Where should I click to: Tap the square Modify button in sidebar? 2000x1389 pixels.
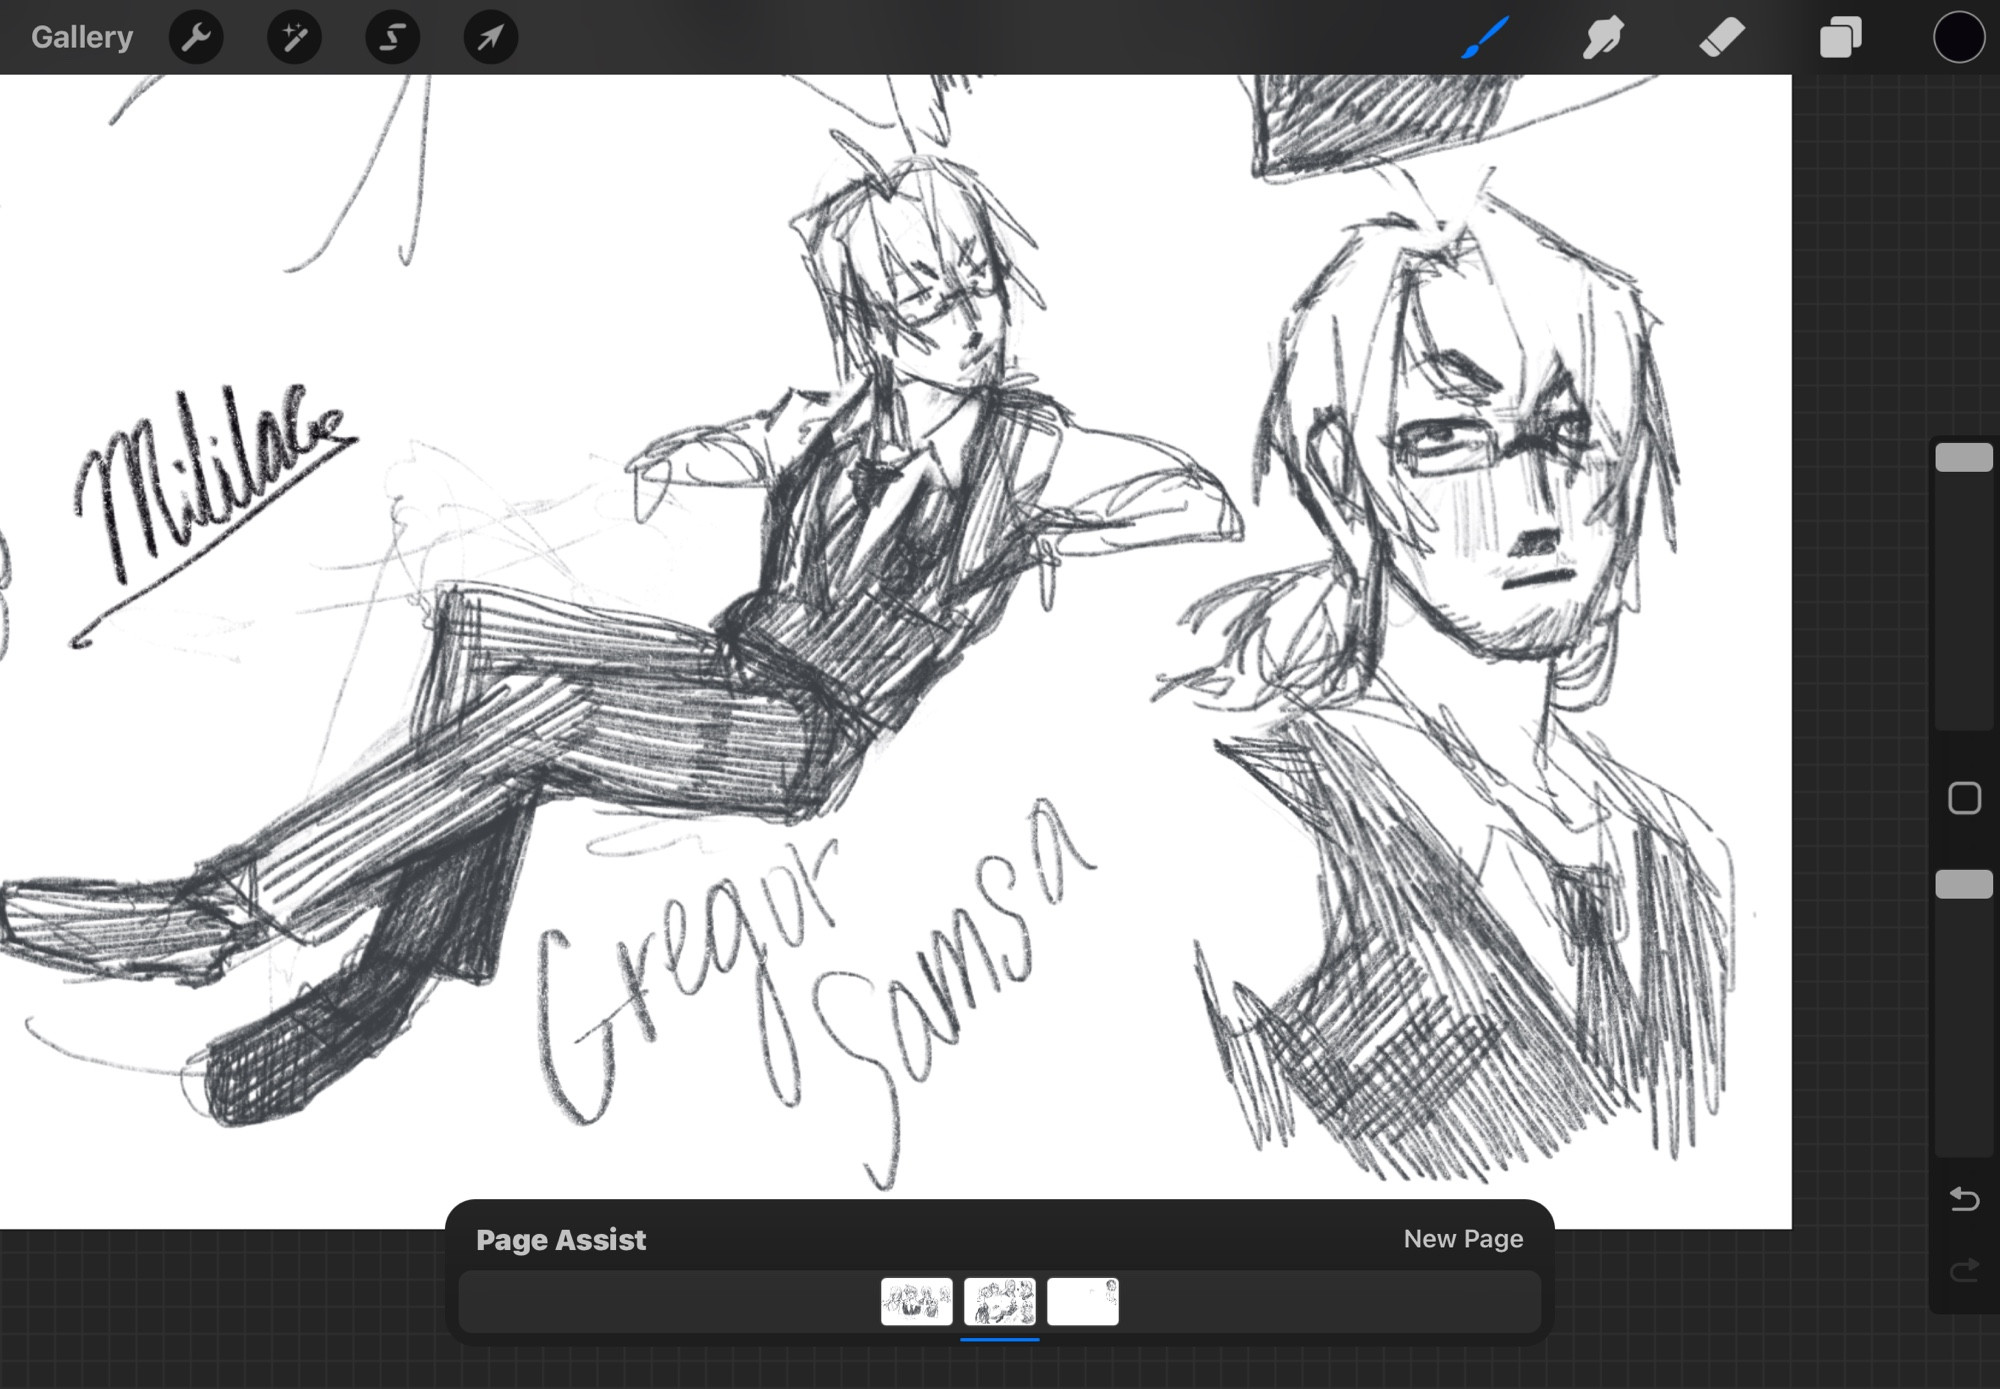click(1964, 798)
